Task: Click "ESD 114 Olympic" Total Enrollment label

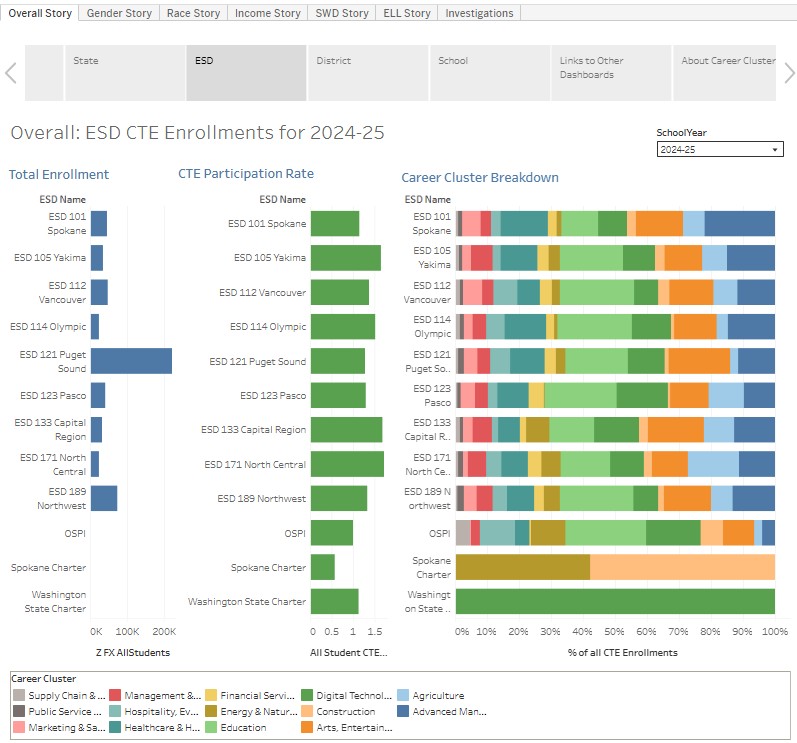Action: click(48, 327)
